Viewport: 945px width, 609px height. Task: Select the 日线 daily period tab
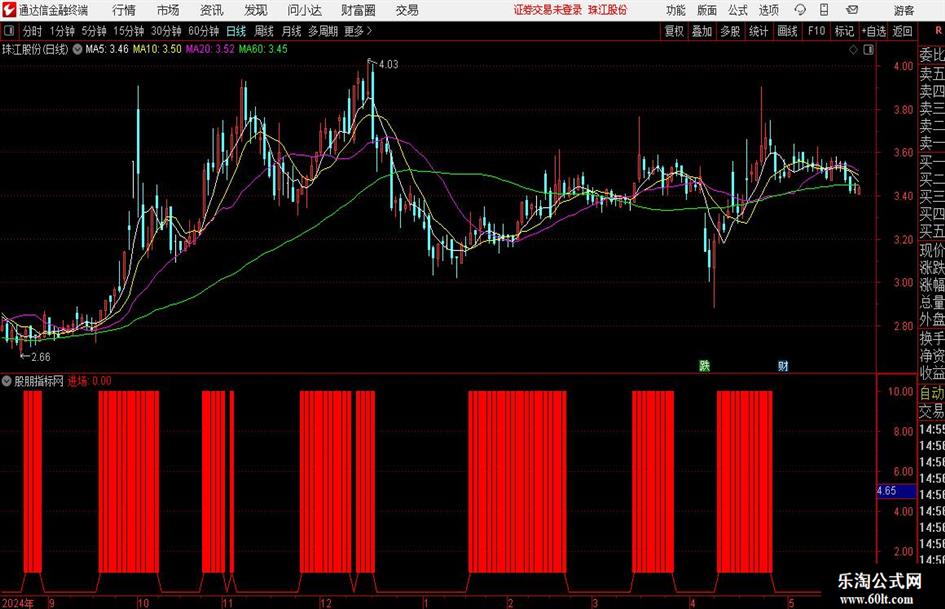(x=236, y=31)
